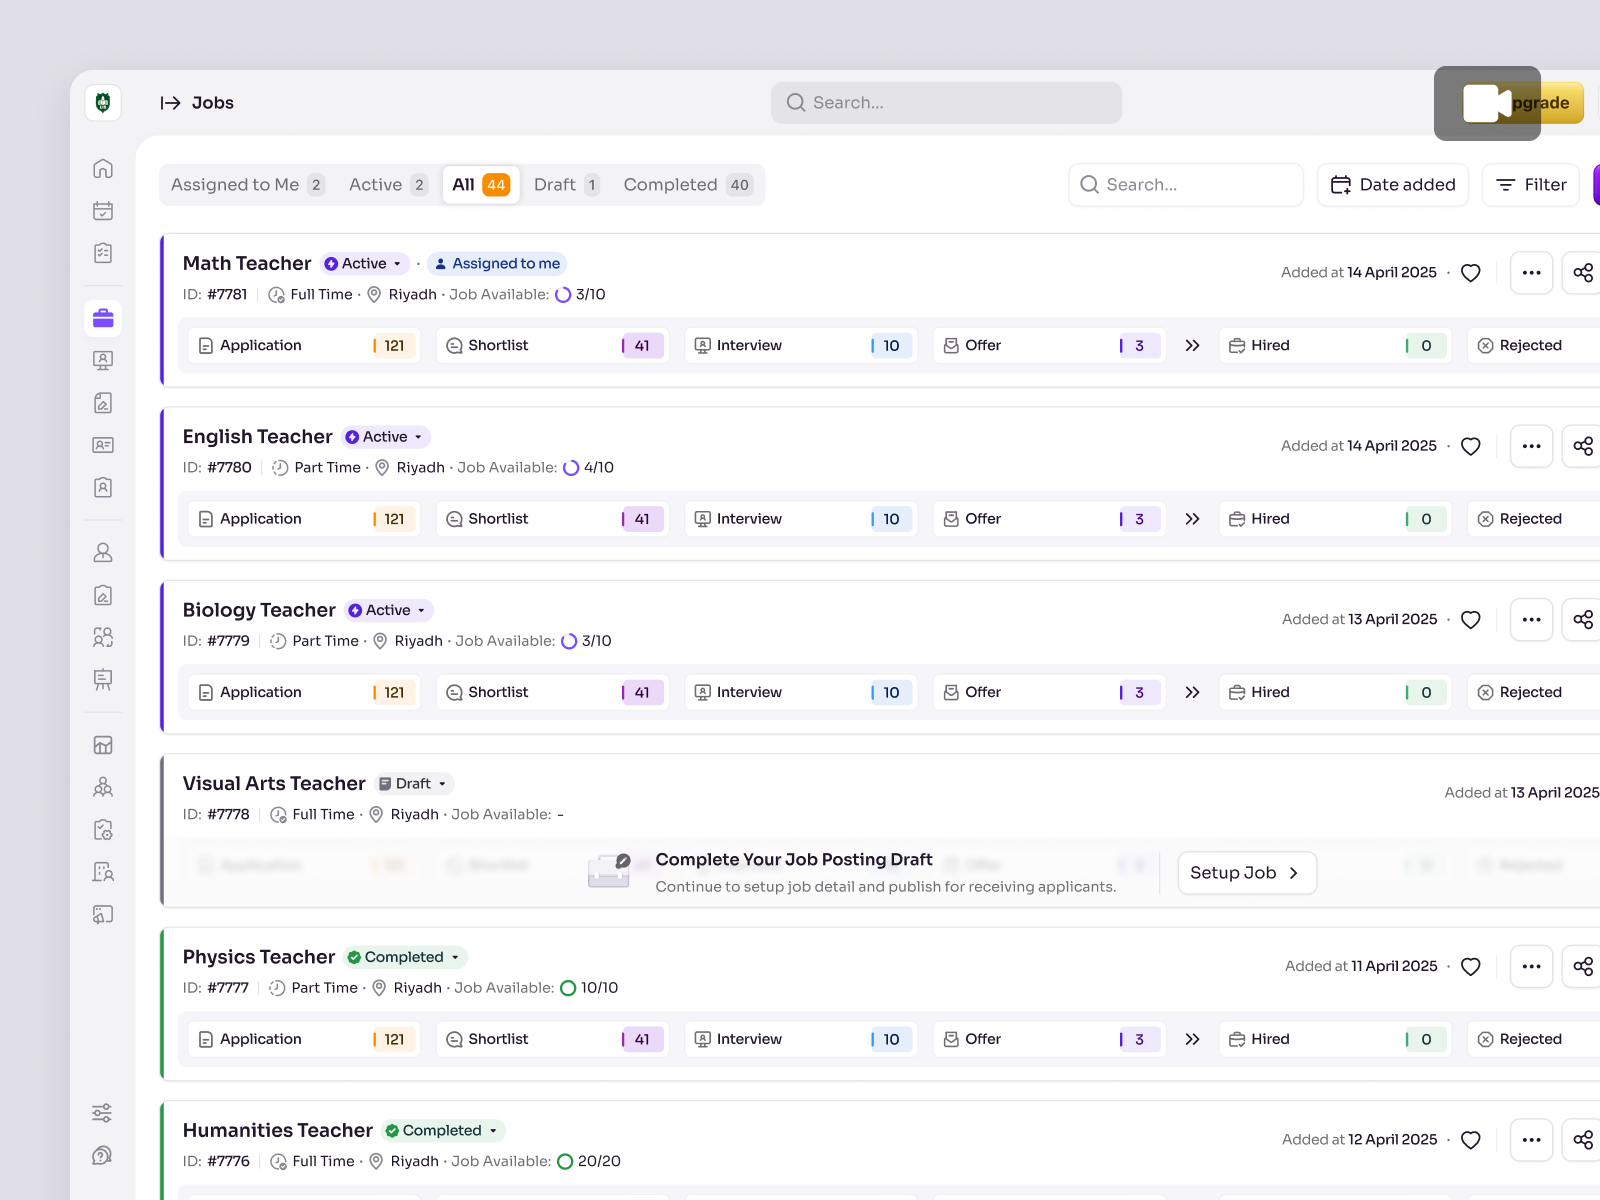This screenshot has height=1200, width=1600.
Task: Expand the Draft status dropdown on Visual Arts Teacher
Action: point(413,784)
